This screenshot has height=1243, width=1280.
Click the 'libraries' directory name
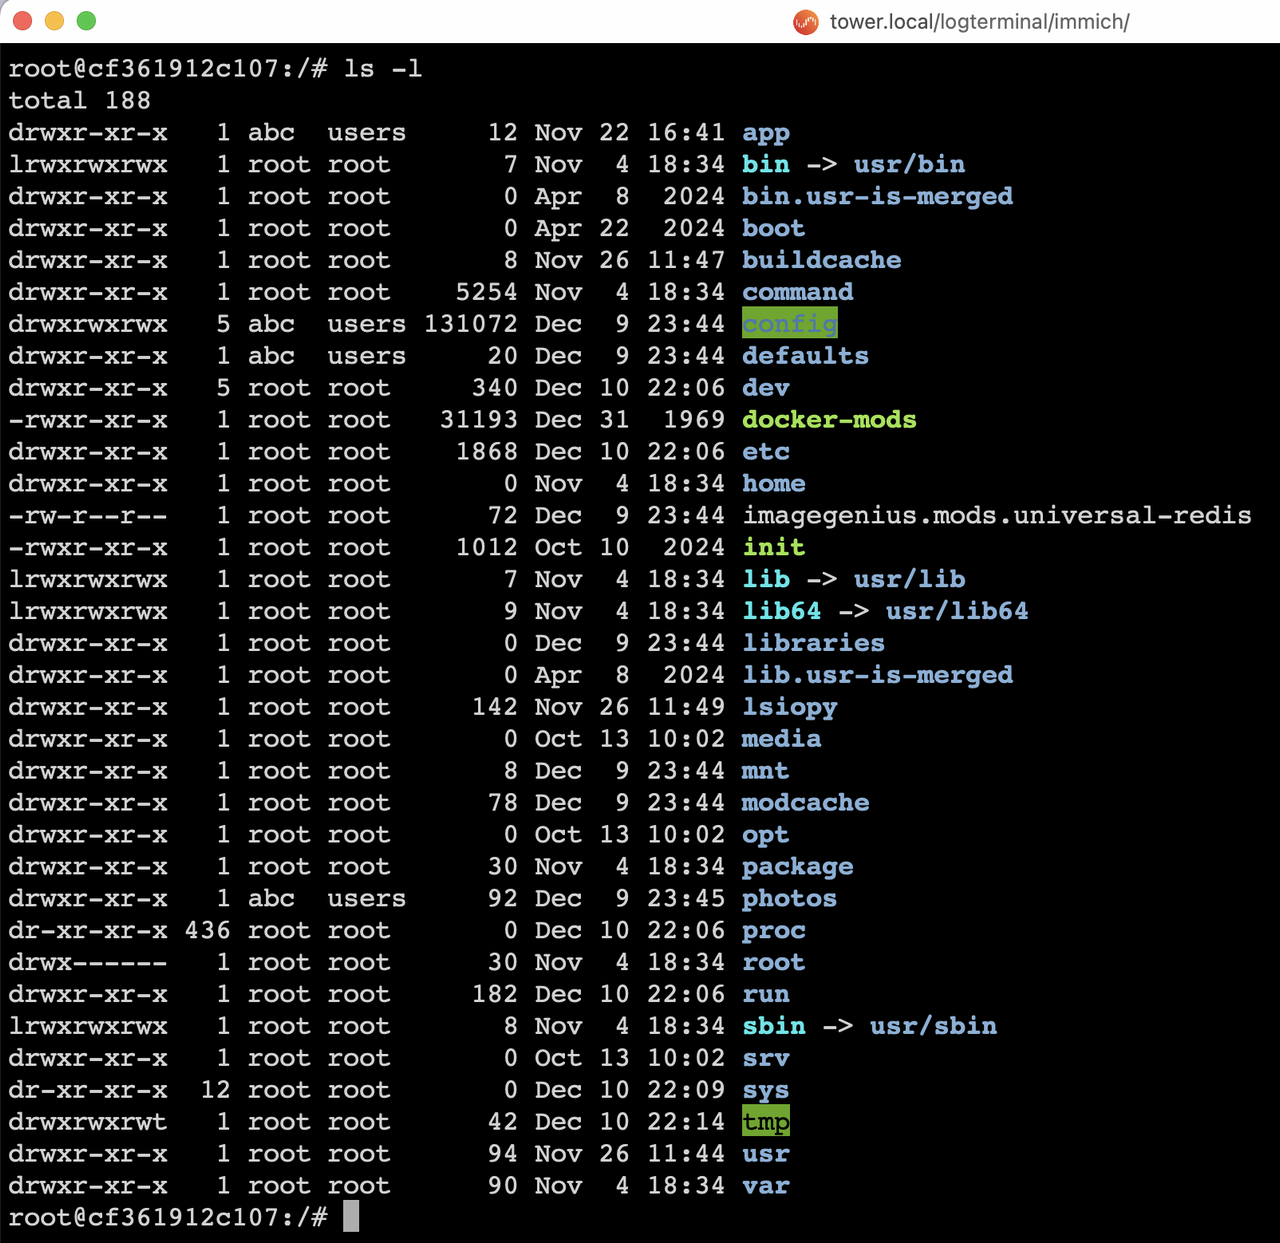(814, 644)
